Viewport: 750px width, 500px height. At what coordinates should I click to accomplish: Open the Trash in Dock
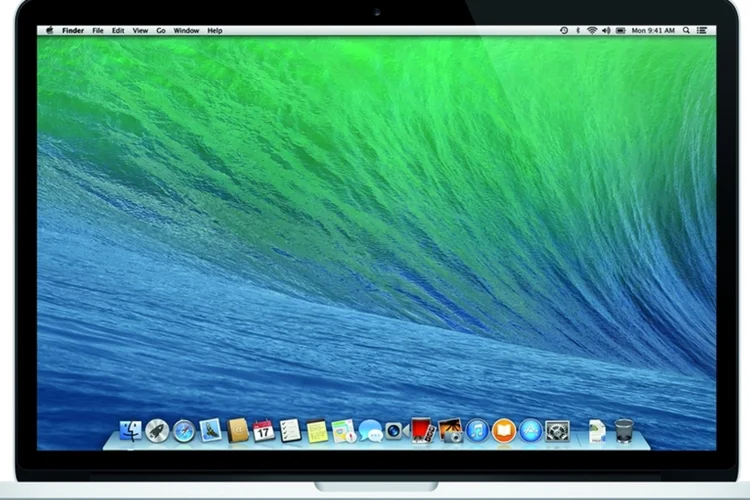[624, 431]
